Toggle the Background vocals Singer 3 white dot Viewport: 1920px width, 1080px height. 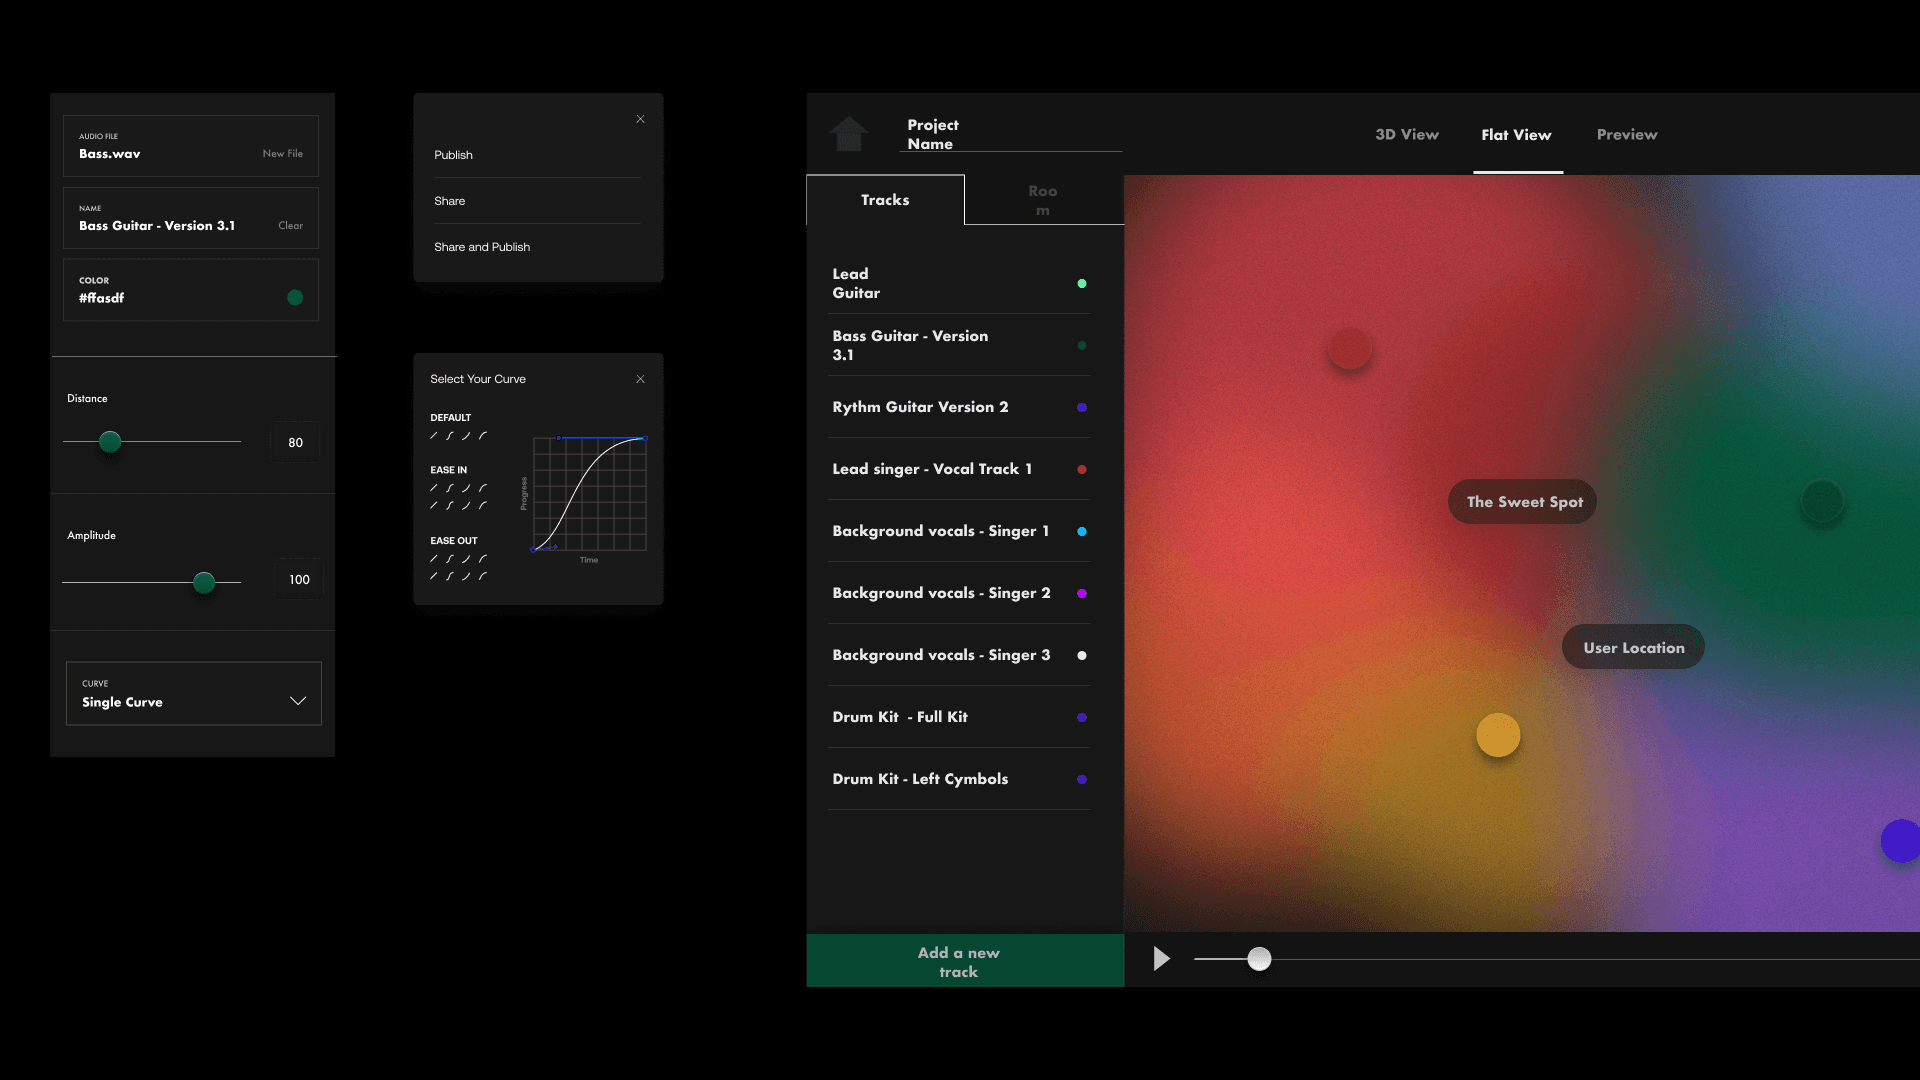click(1081, 656)
